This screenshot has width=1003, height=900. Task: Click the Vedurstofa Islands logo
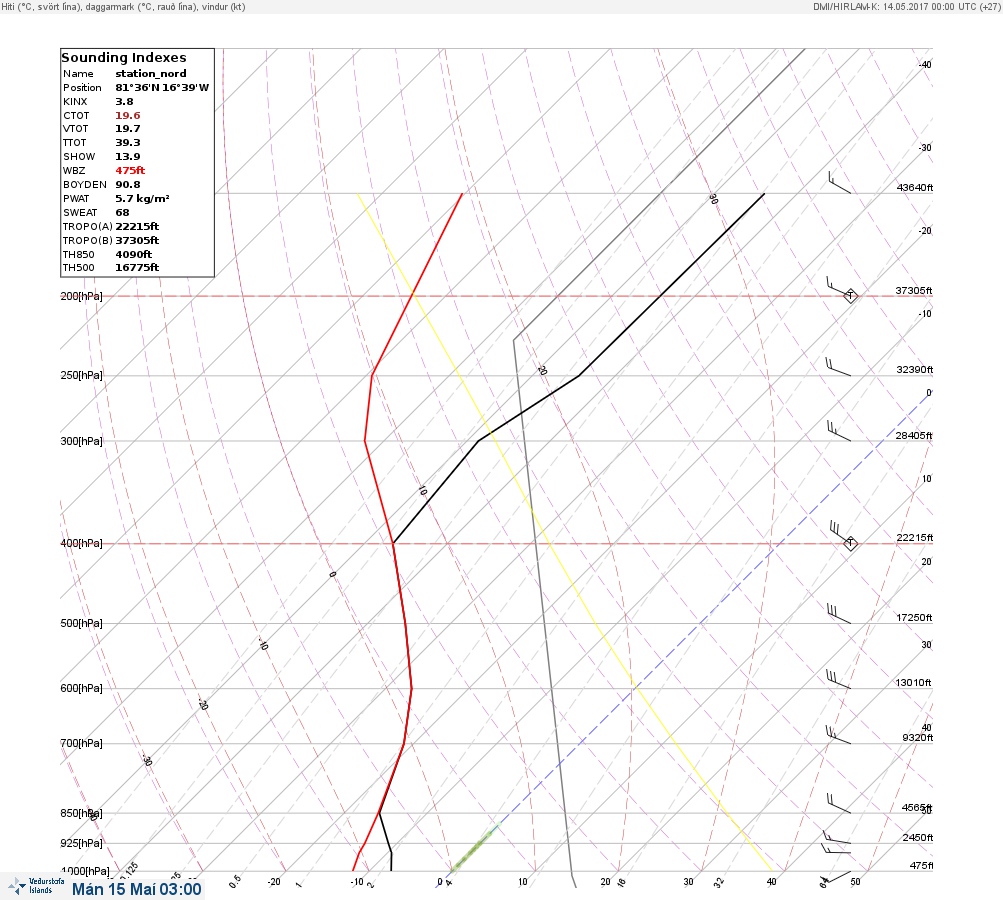[x=36, y=886]
